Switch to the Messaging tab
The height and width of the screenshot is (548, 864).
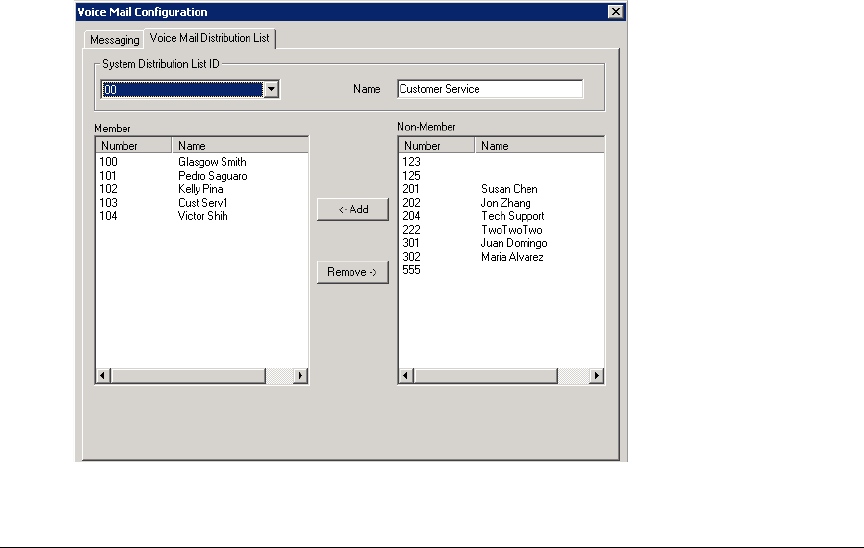point(113,40)
